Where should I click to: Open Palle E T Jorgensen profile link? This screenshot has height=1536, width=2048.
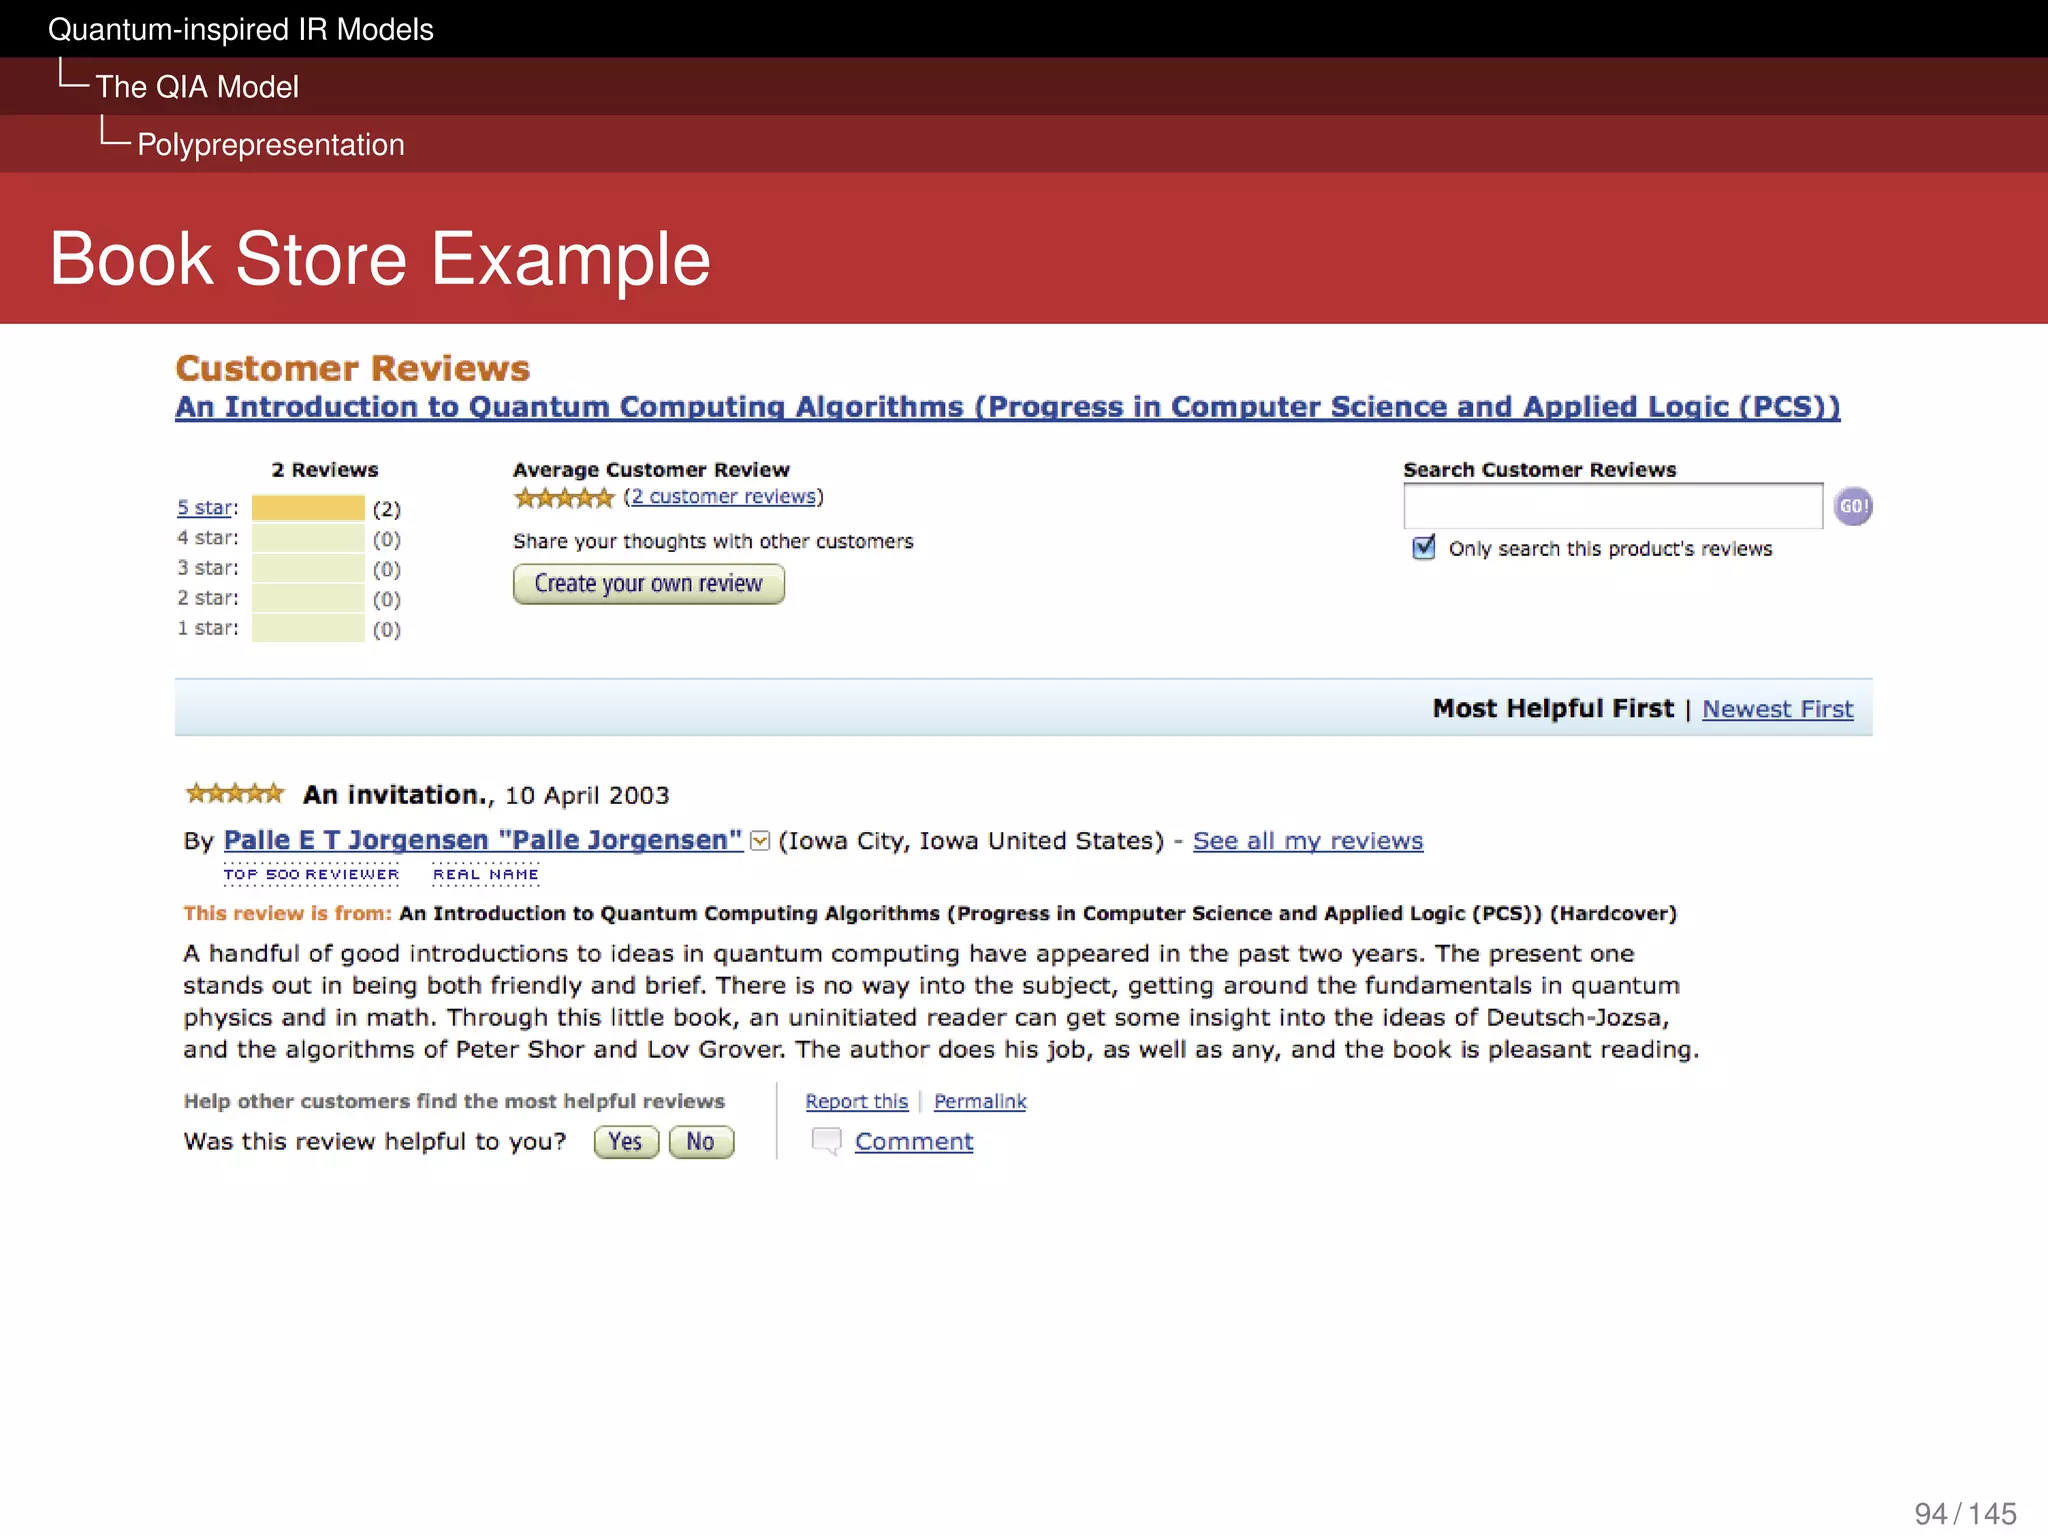click(483, 840)
